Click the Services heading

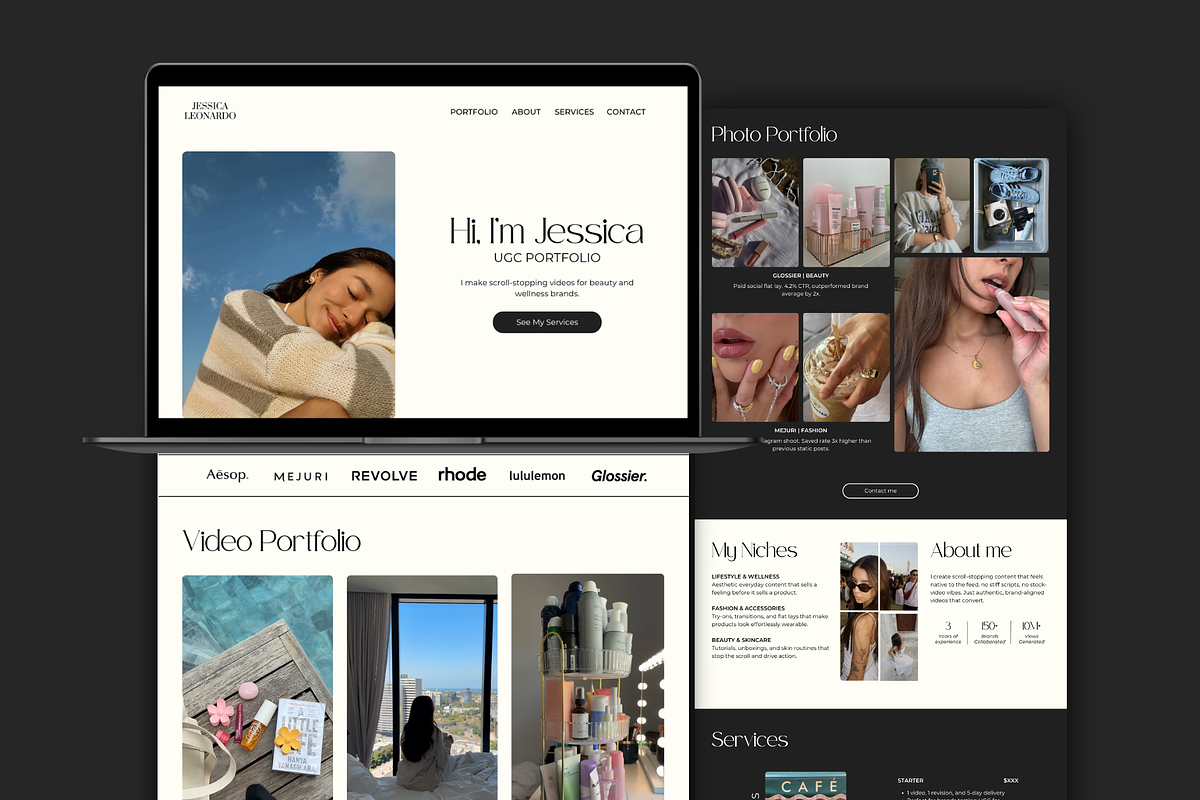(750, 740)
